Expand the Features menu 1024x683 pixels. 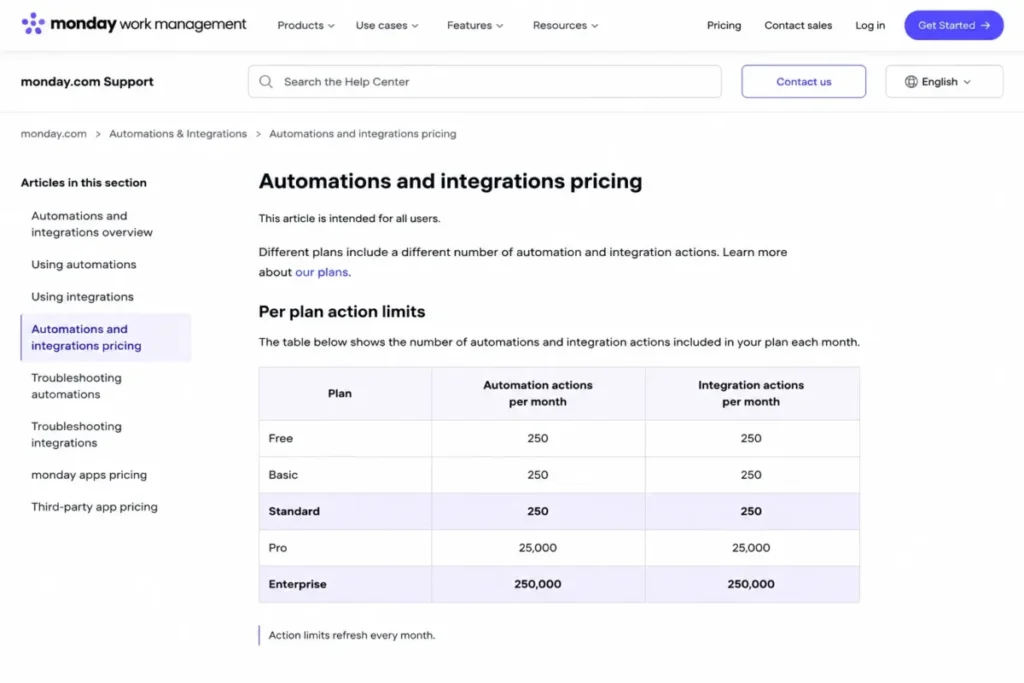pyautogui.click(x=475, y=25)
